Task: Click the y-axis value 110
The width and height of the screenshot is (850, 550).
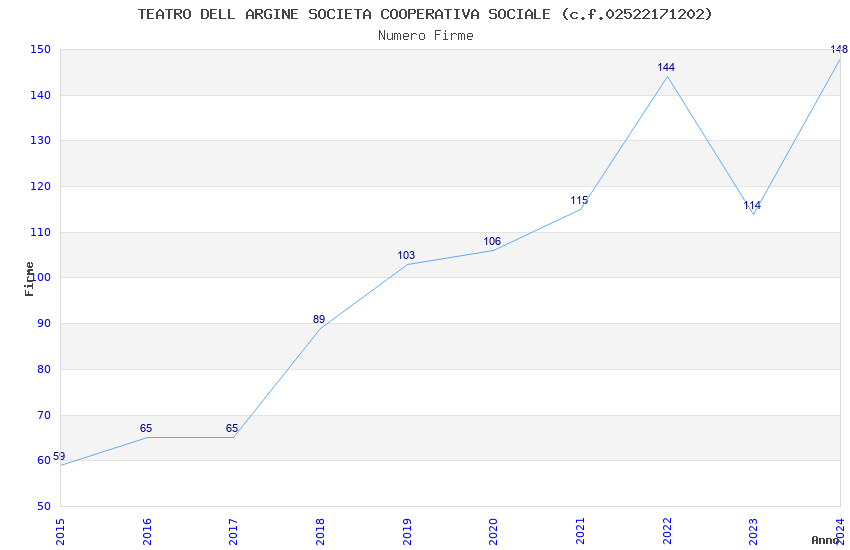Action: tap(41, 232)
